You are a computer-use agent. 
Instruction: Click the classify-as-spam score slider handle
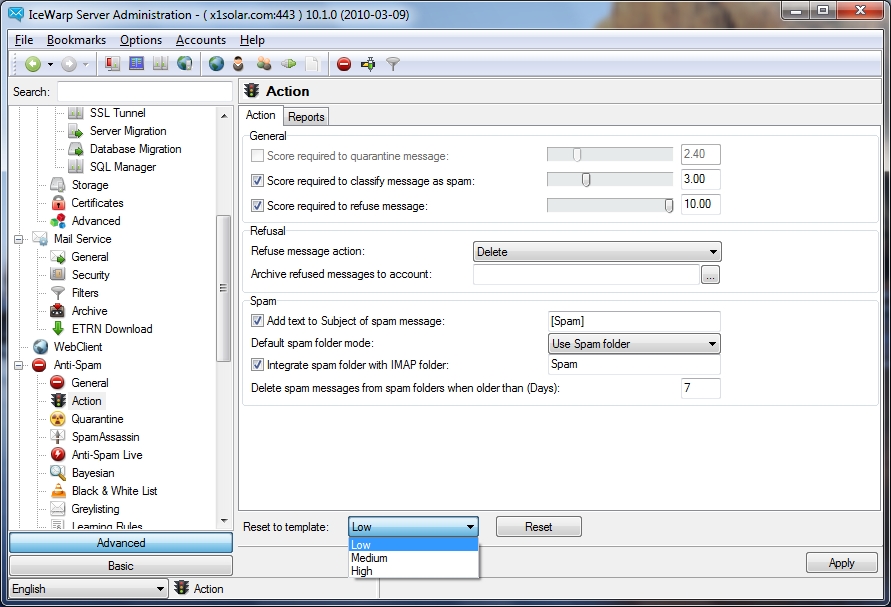(586, 180)
